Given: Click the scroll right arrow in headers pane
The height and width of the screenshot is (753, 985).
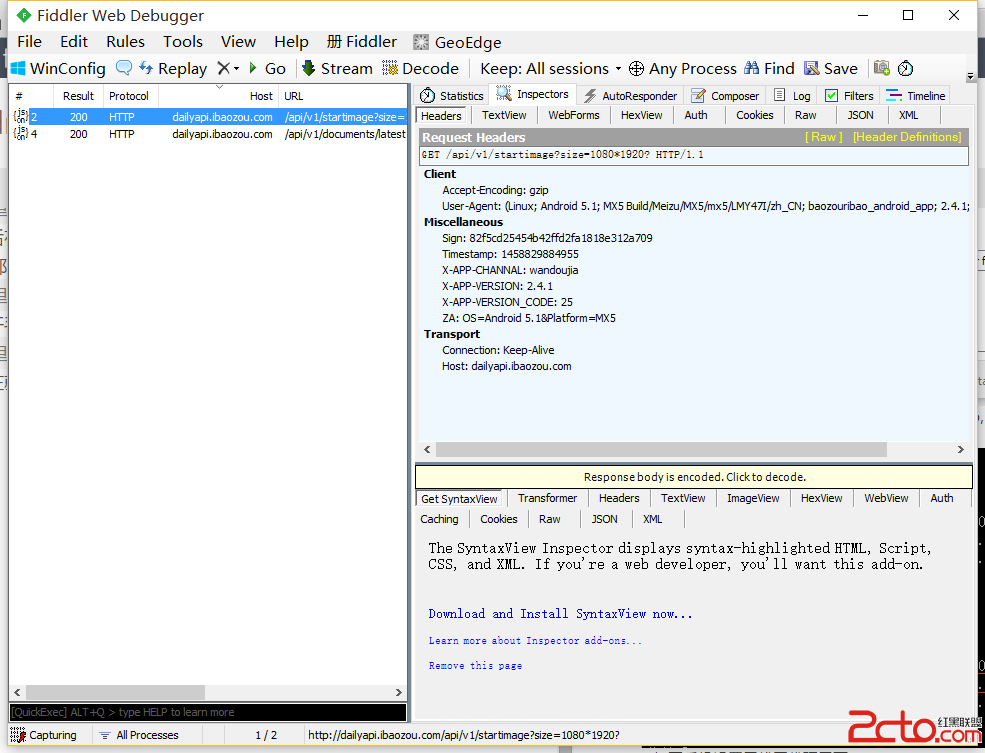Looking at the screenshot, I should point(961,449).
